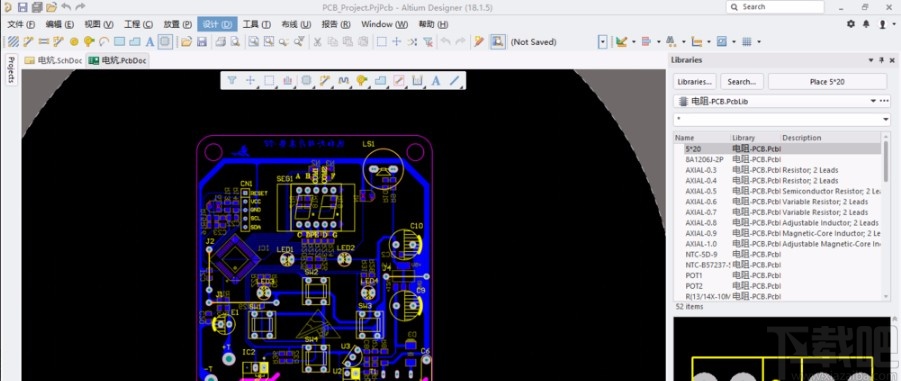Open the footprint filter mask dropdown
901x381 pixels.
885,119
